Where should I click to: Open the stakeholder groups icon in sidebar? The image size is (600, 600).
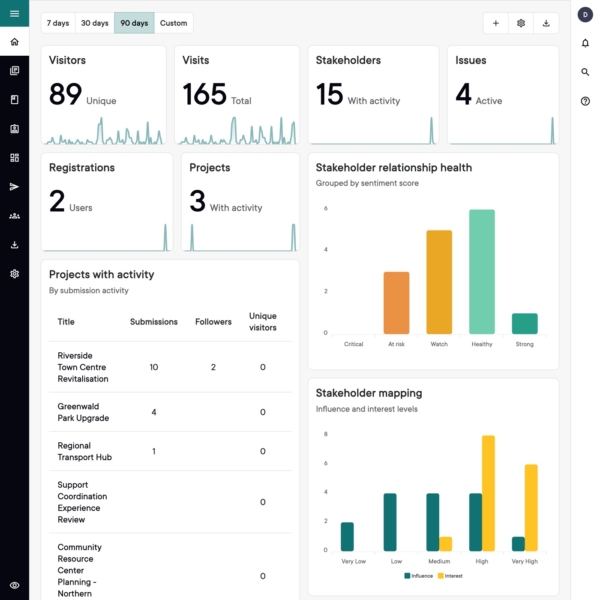15,216
